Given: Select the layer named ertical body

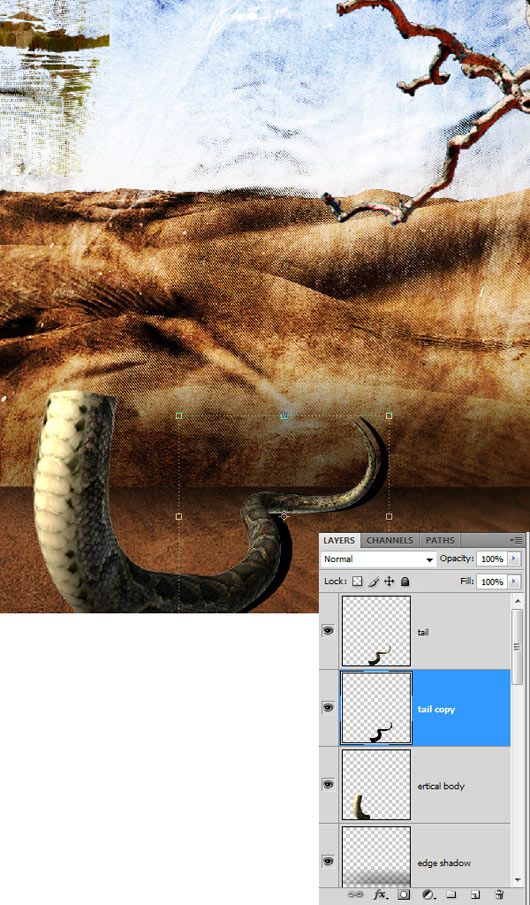Looking at the screenshot, I should pos(441,786).
